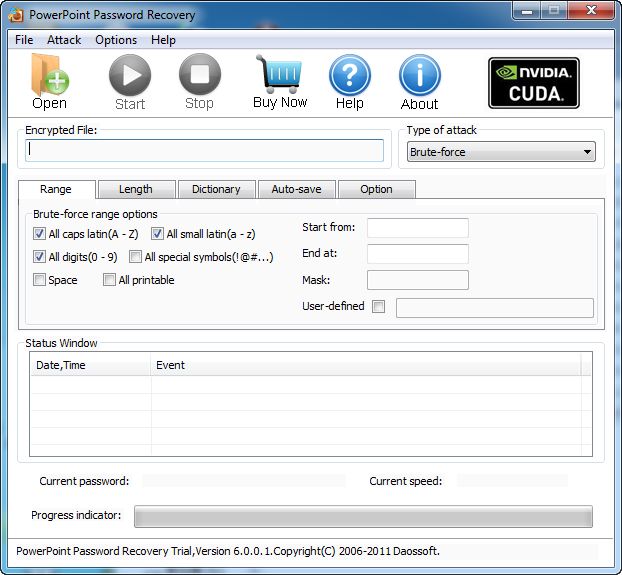Tick the User-defined checkbox
This screenshot has height=575, width=622.
click(378, 307)
